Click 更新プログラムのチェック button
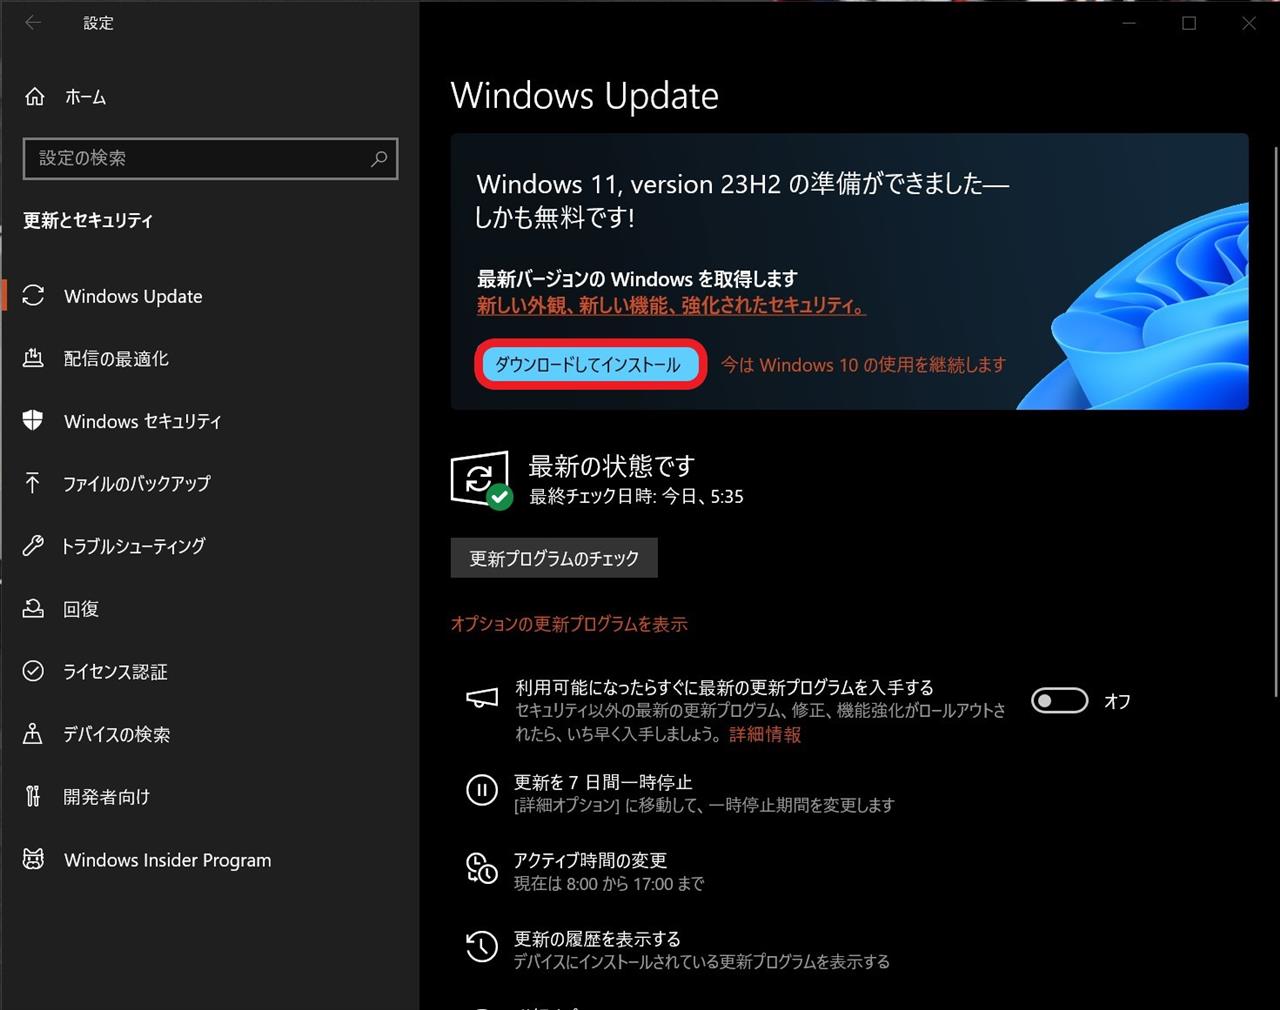The image size is (1280, 1010). [554, 558]
